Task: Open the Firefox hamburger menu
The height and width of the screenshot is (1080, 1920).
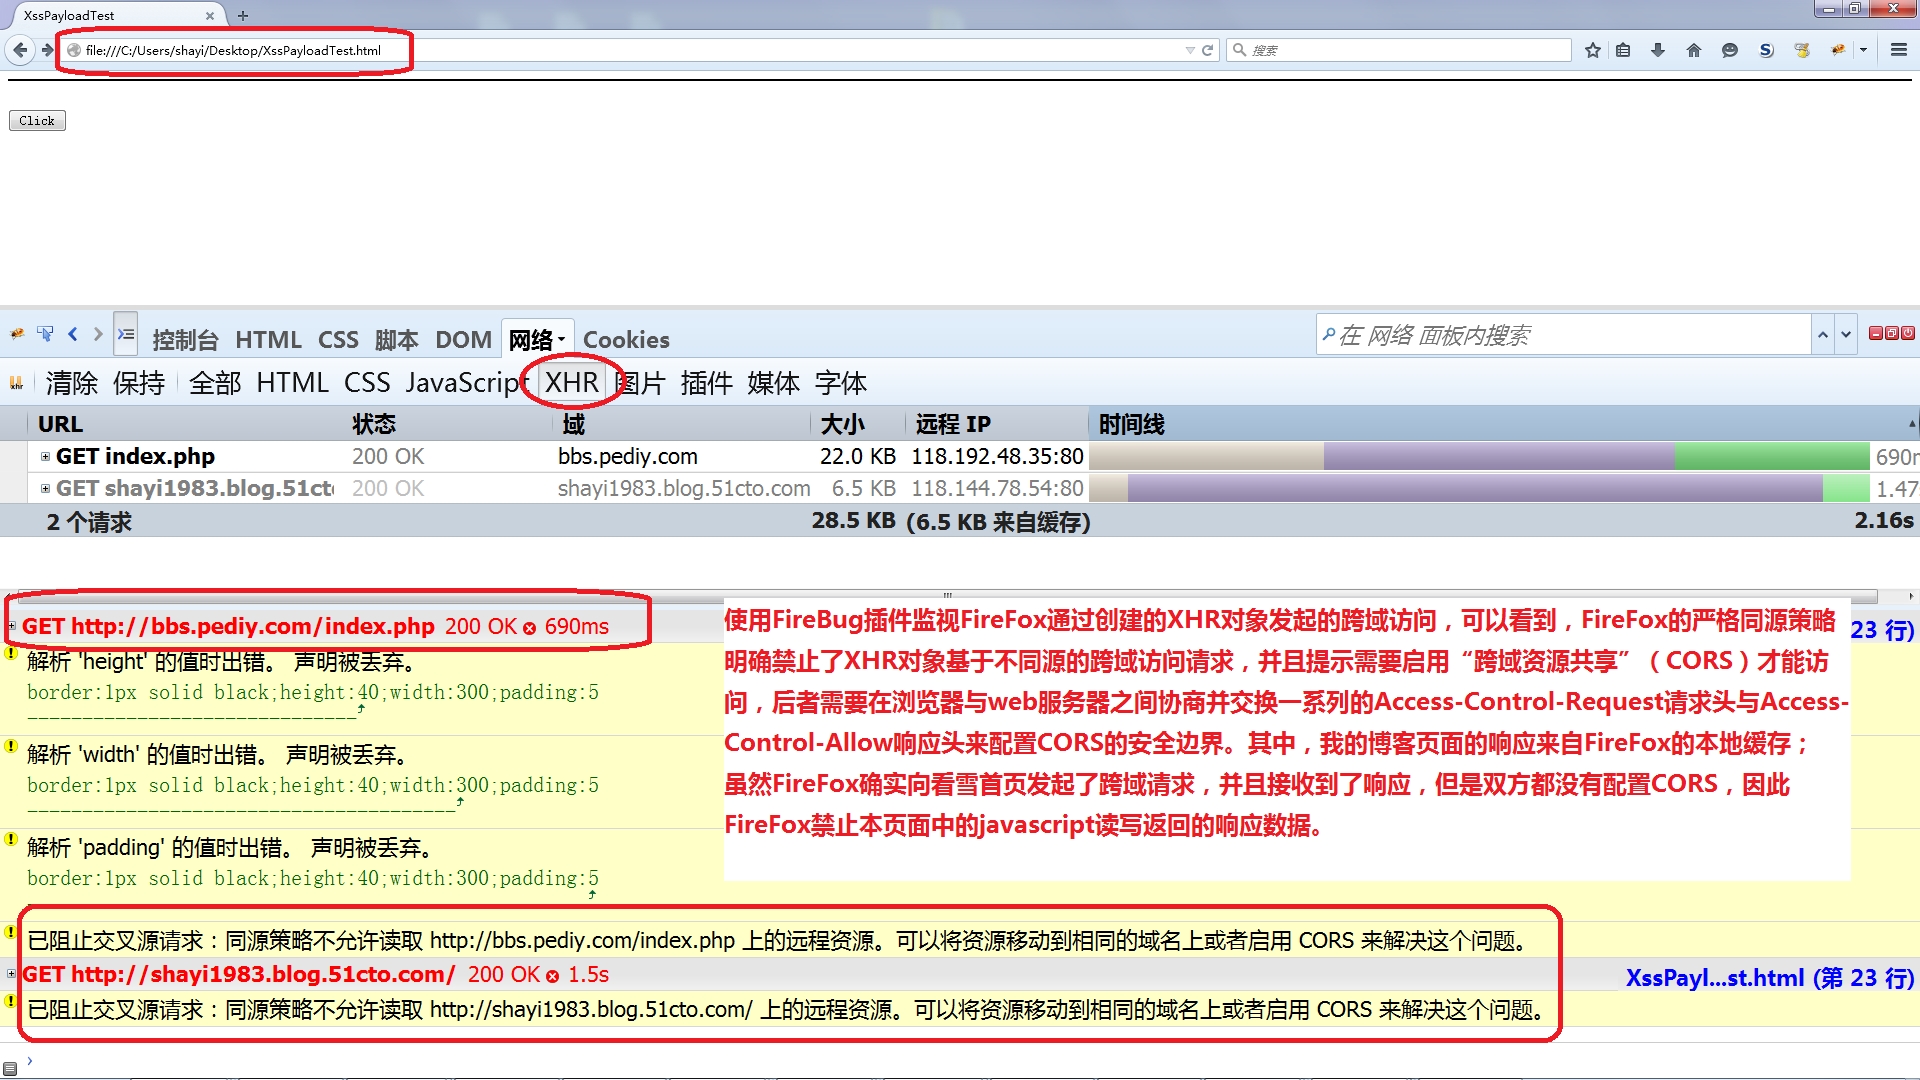Action: point(1899,50)
